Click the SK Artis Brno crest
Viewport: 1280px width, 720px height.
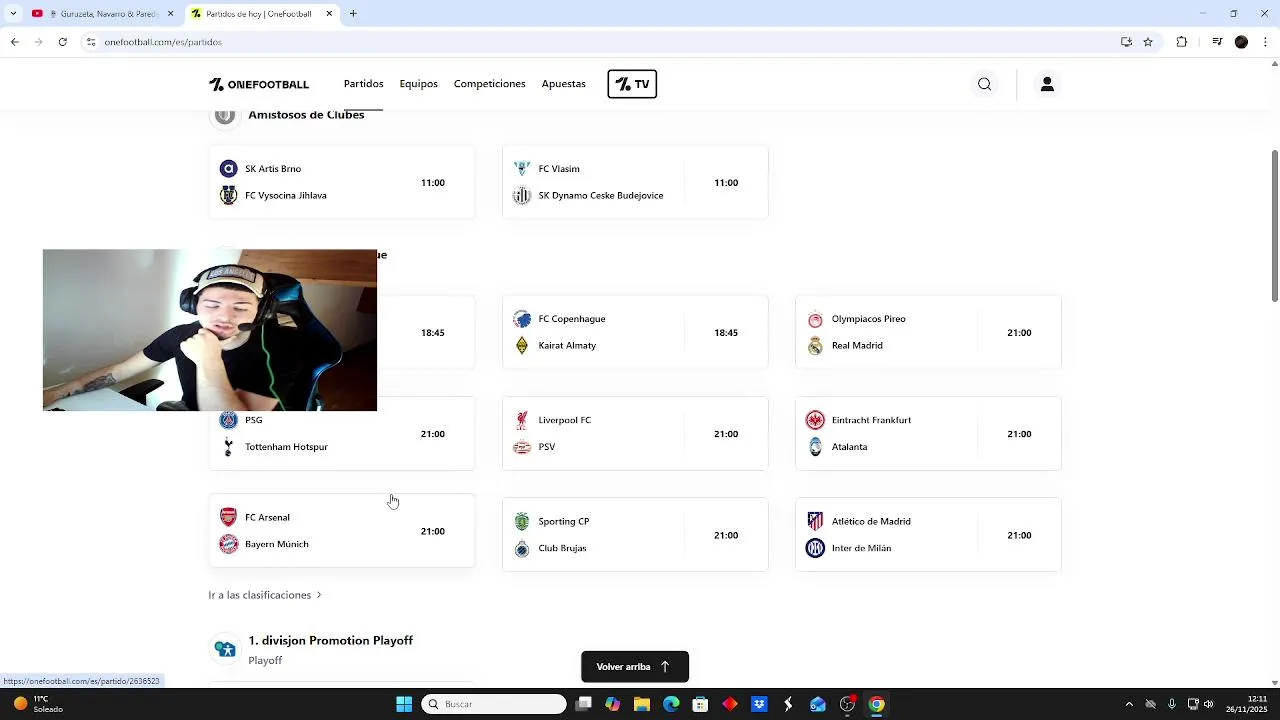pyautogui.click(x=228, y=169)
